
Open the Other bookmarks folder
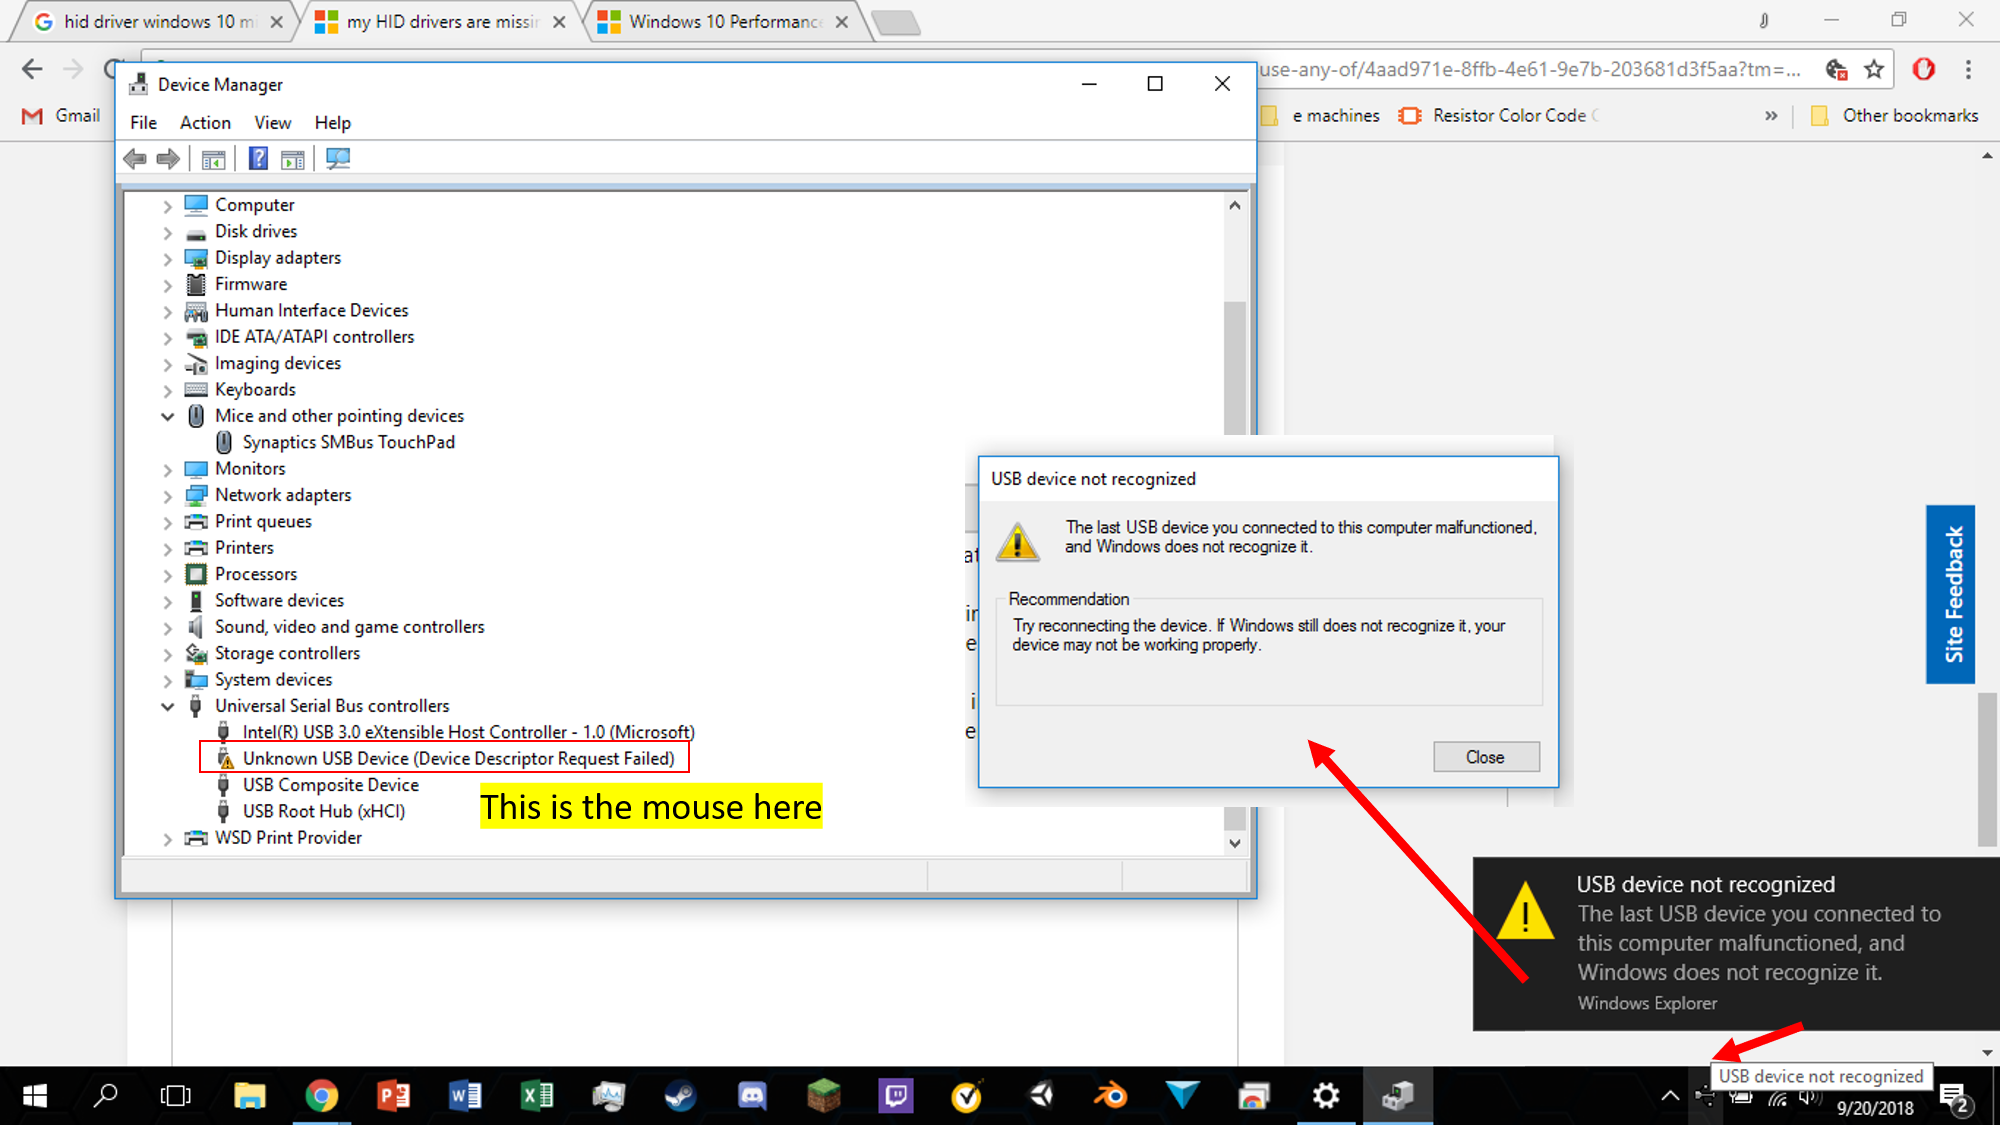click(1894, 115)
